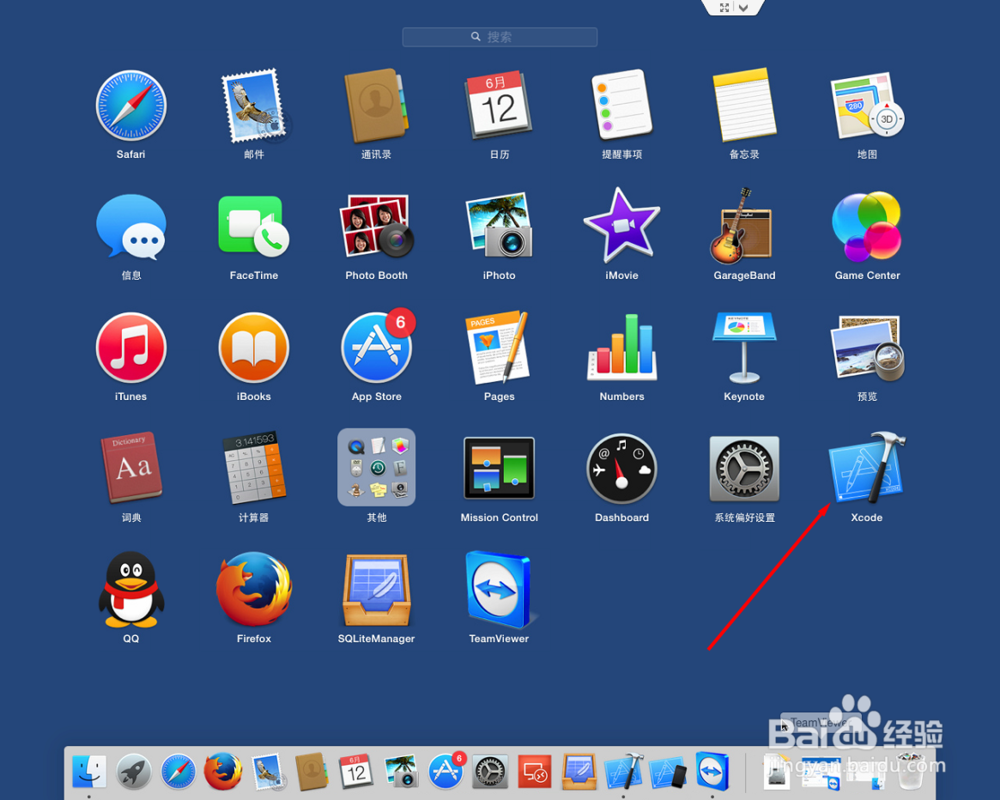Open iOS Simulator icon in the Dock

[x=668, y=771]
